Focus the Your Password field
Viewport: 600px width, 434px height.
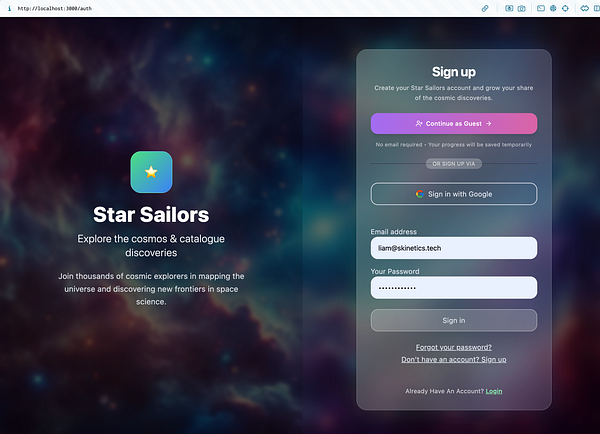click(454, 288)
